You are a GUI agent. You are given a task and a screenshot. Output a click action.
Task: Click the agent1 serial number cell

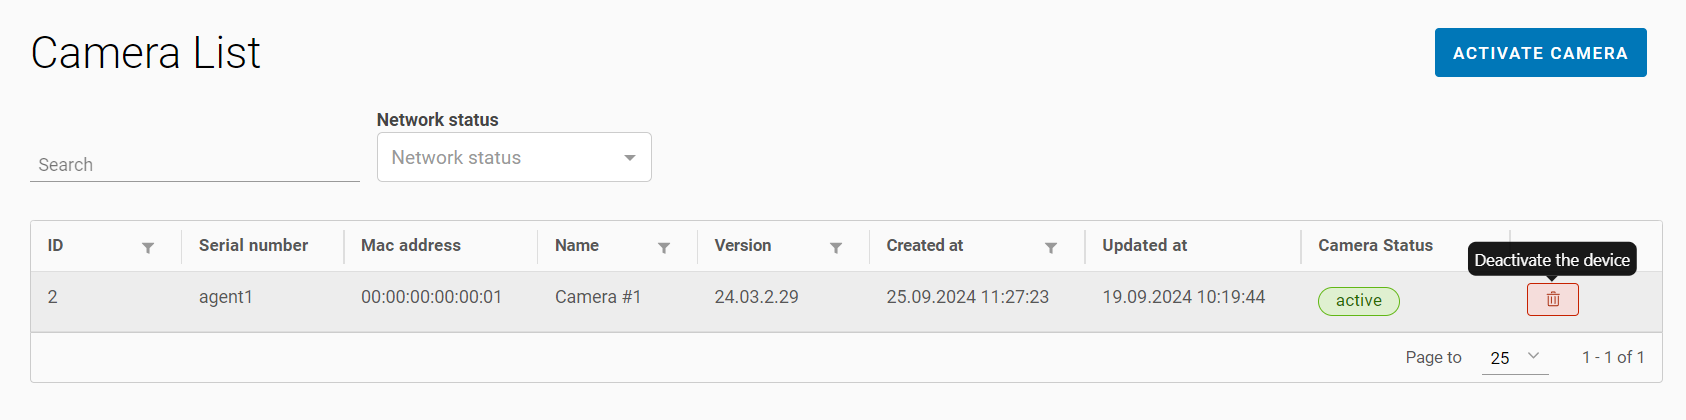tap(226, 297)
